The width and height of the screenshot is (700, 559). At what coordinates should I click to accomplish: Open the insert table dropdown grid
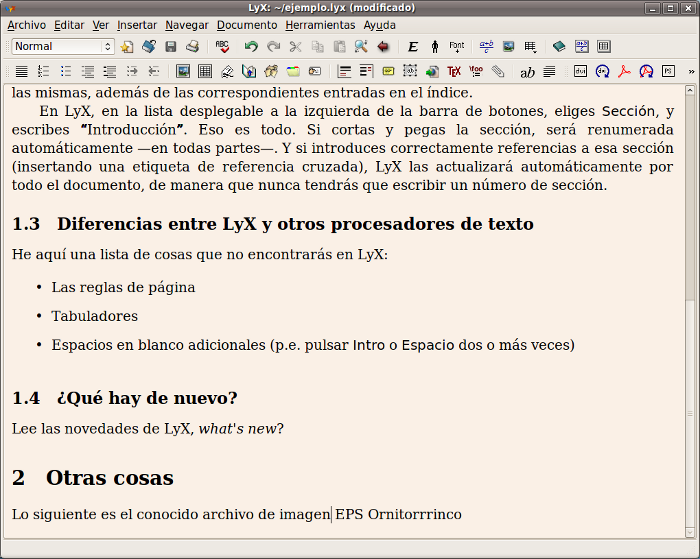click(530, 46)
